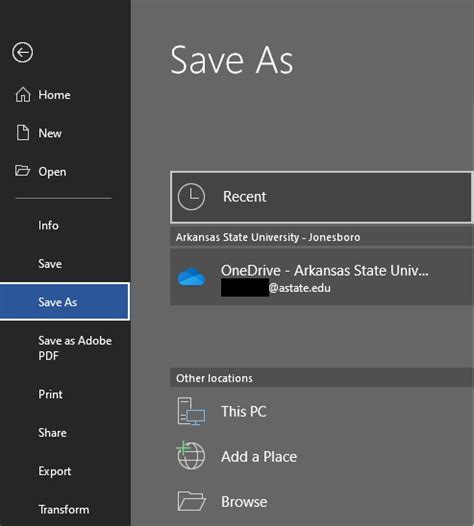Click the Other locations header
This screenshot has width=474, height=526.
[x=214, y=378]
